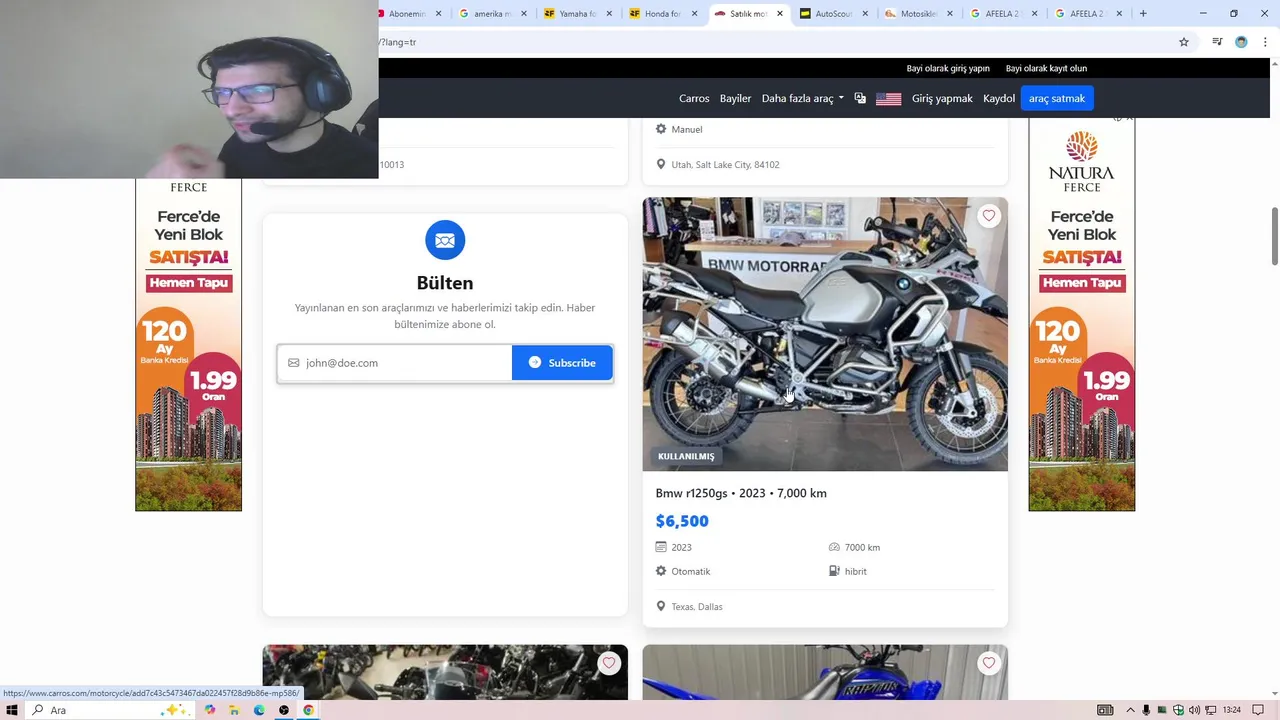This screenshot has height=720, width=1280.
Task: Expand the Daha fazla araç dropdown
Action: click(803, 98)
